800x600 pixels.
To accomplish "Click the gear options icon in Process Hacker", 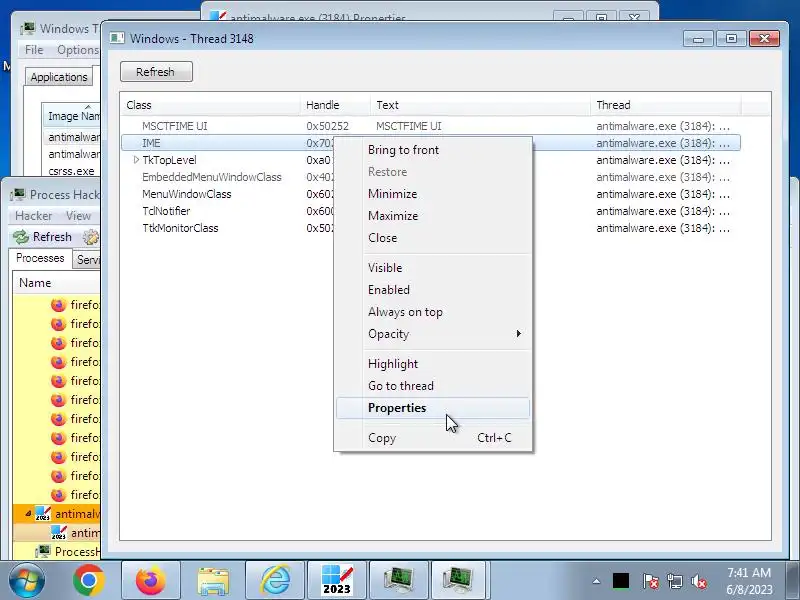I will click(x=91, y=237).
